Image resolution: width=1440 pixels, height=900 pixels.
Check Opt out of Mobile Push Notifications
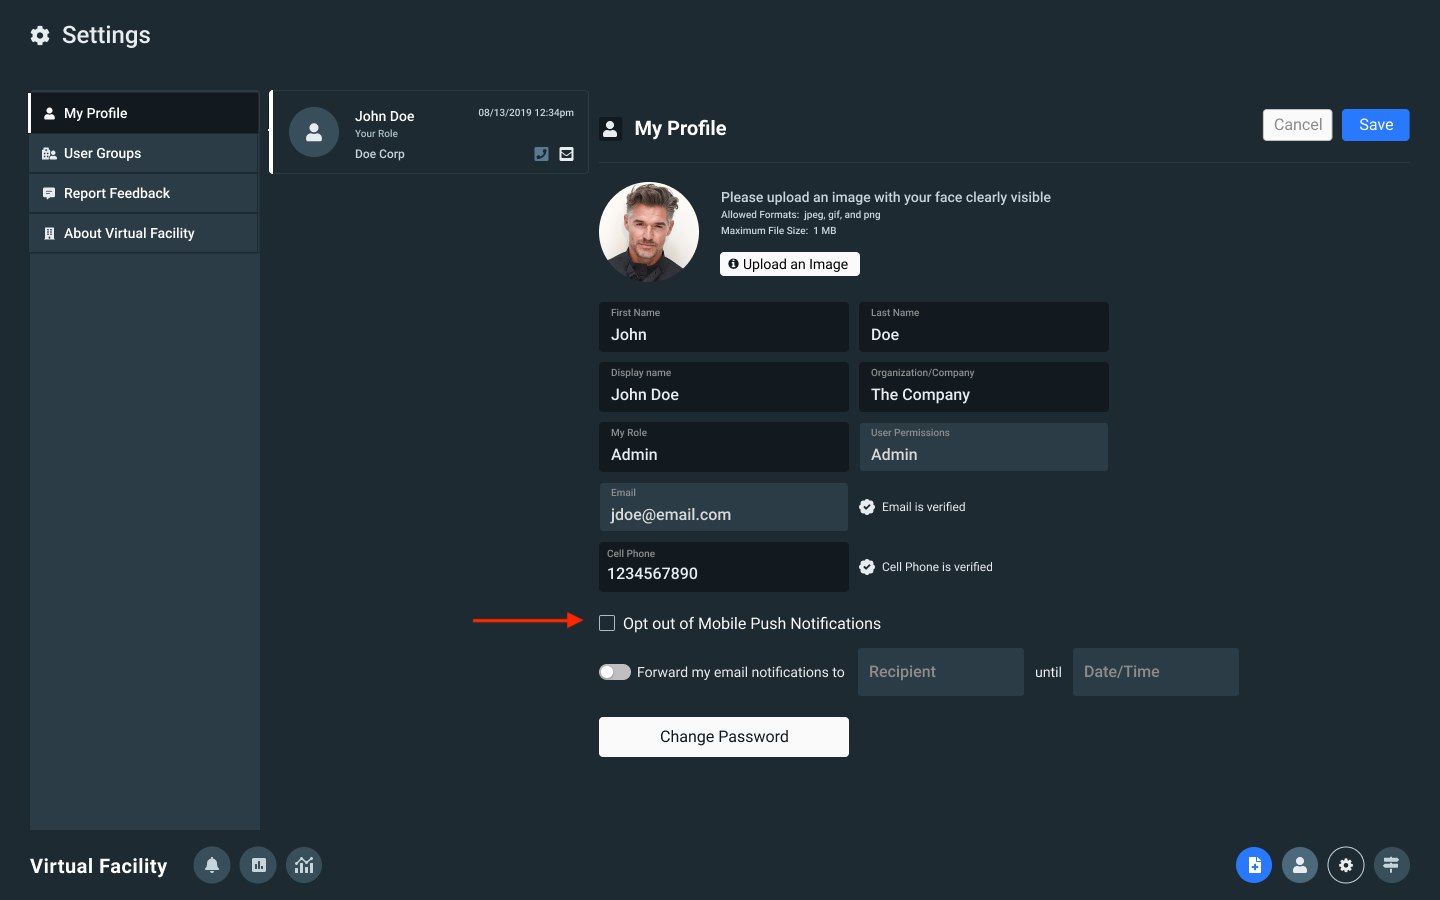click(607, 623)
